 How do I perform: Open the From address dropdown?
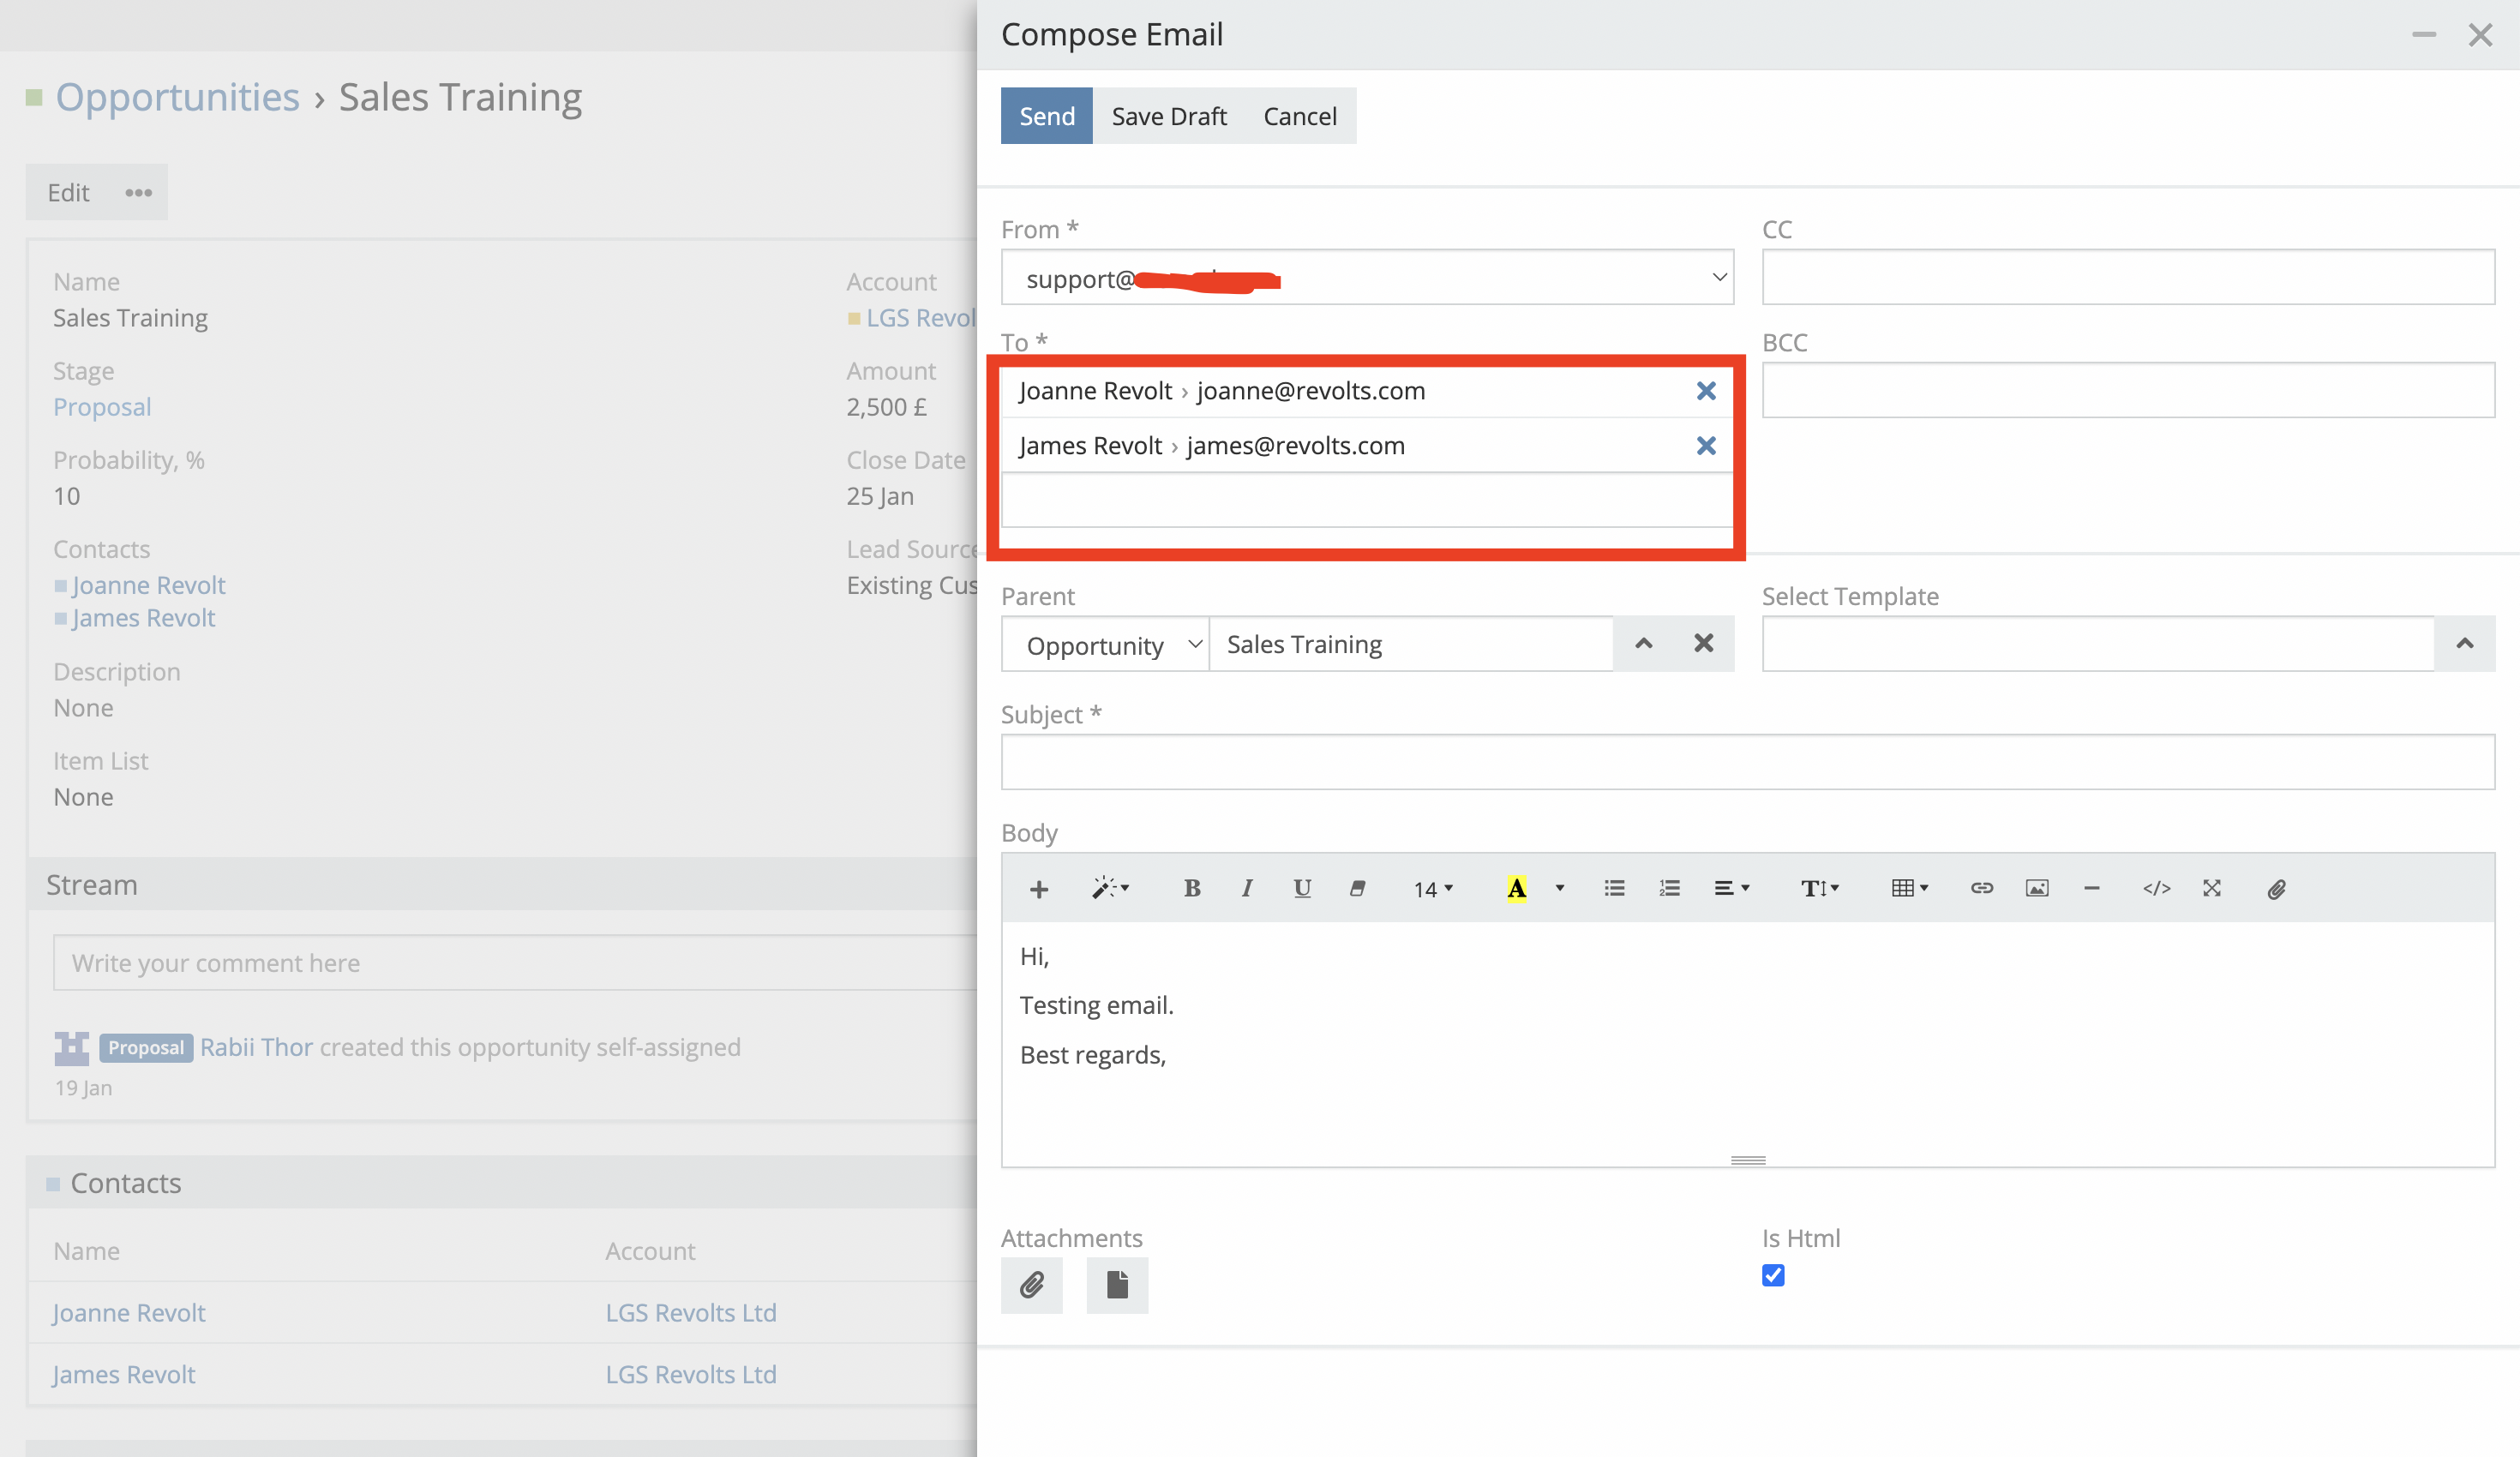tap(1717, 277)
